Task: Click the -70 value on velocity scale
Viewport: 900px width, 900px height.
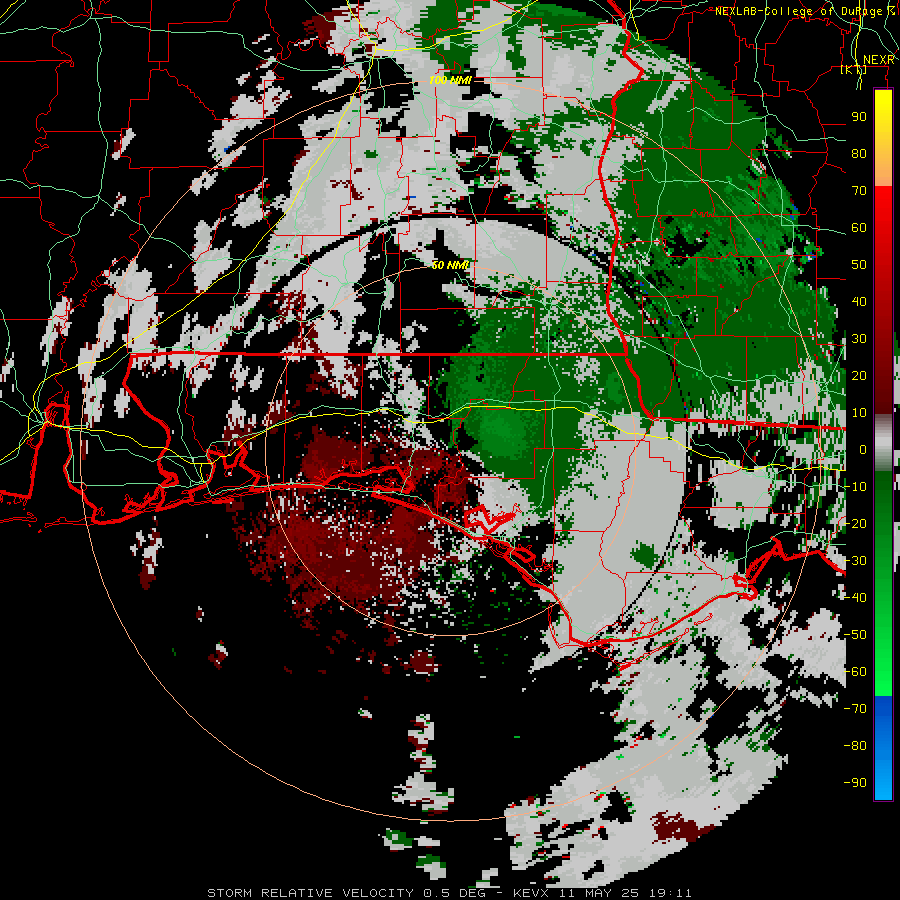Action: (x=855, y=708)
